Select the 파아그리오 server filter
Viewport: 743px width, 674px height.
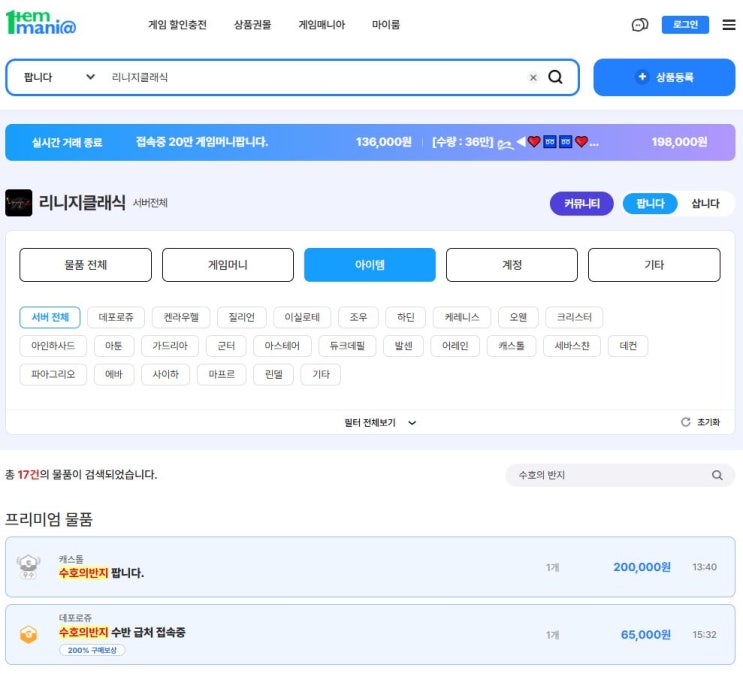pos(53,374)
